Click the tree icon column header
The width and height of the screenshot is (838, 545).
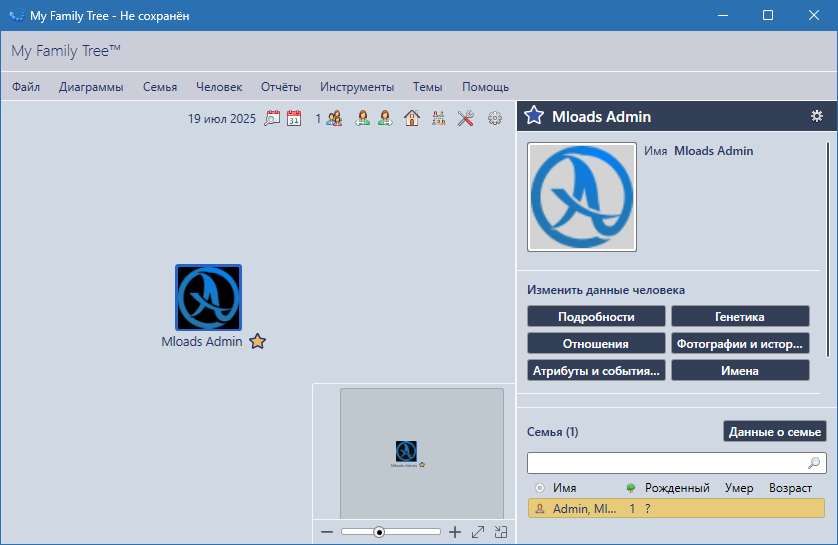[x=631, y=488]
